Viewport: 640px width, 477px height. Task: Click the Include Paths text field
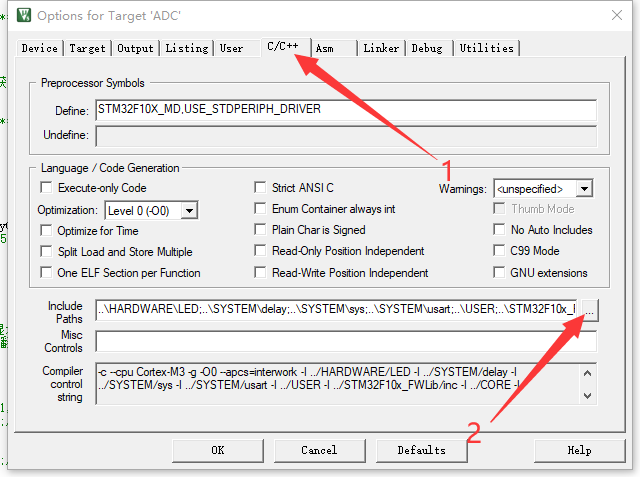point(337,310)
